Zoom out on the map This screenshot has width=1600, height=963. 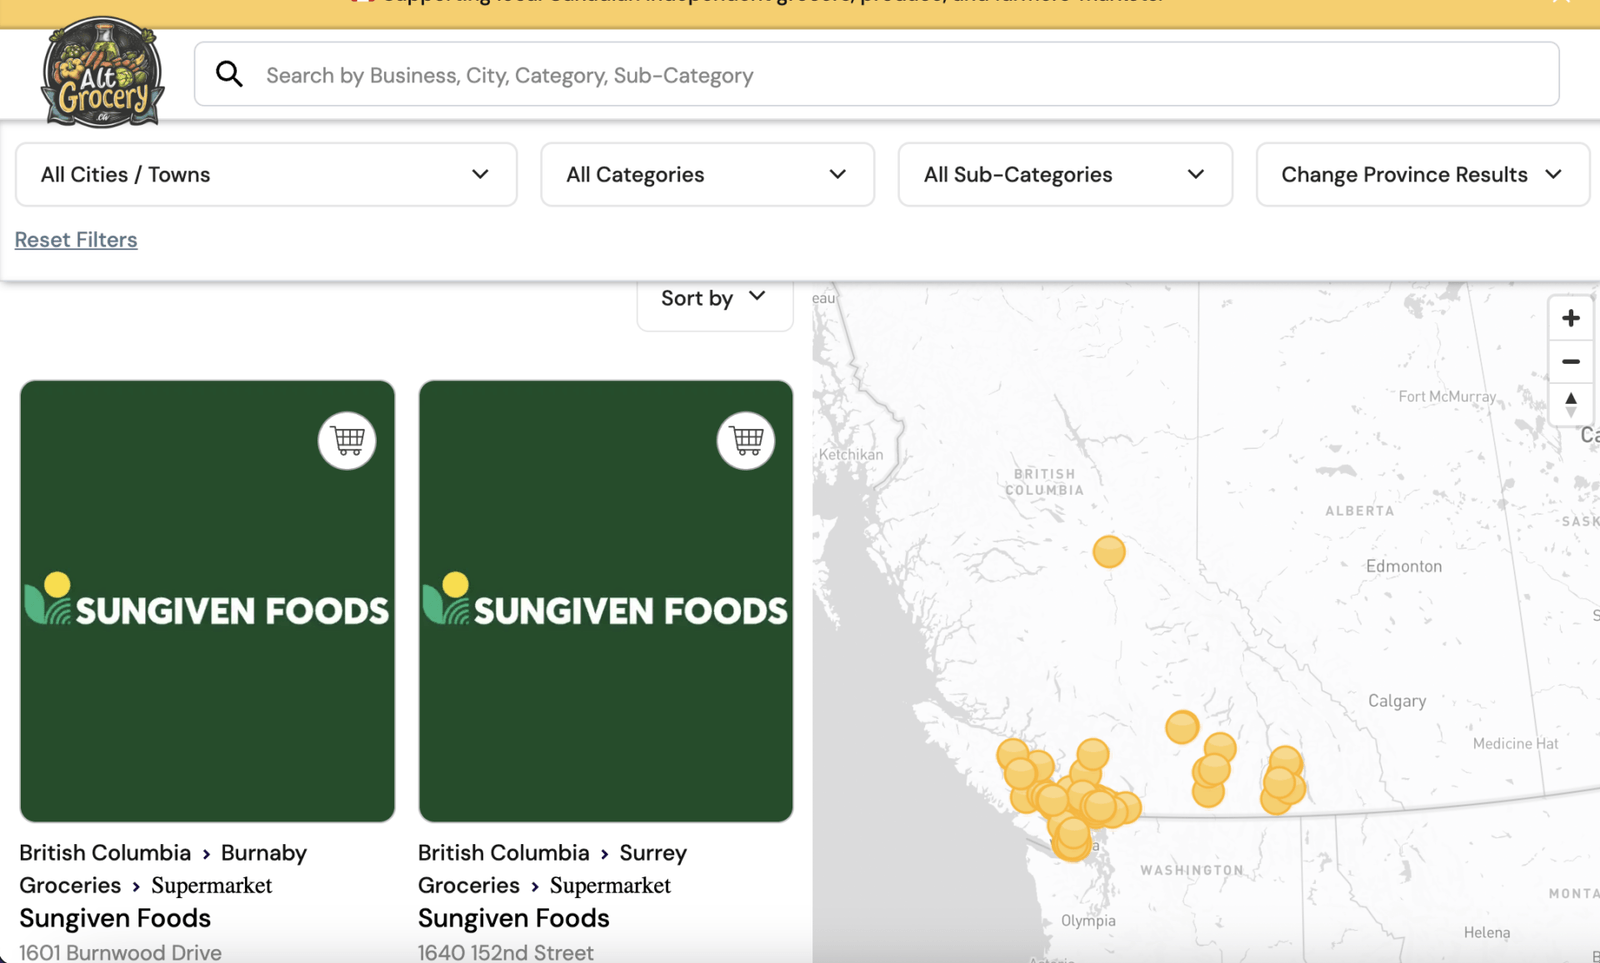pos(1570,362)
